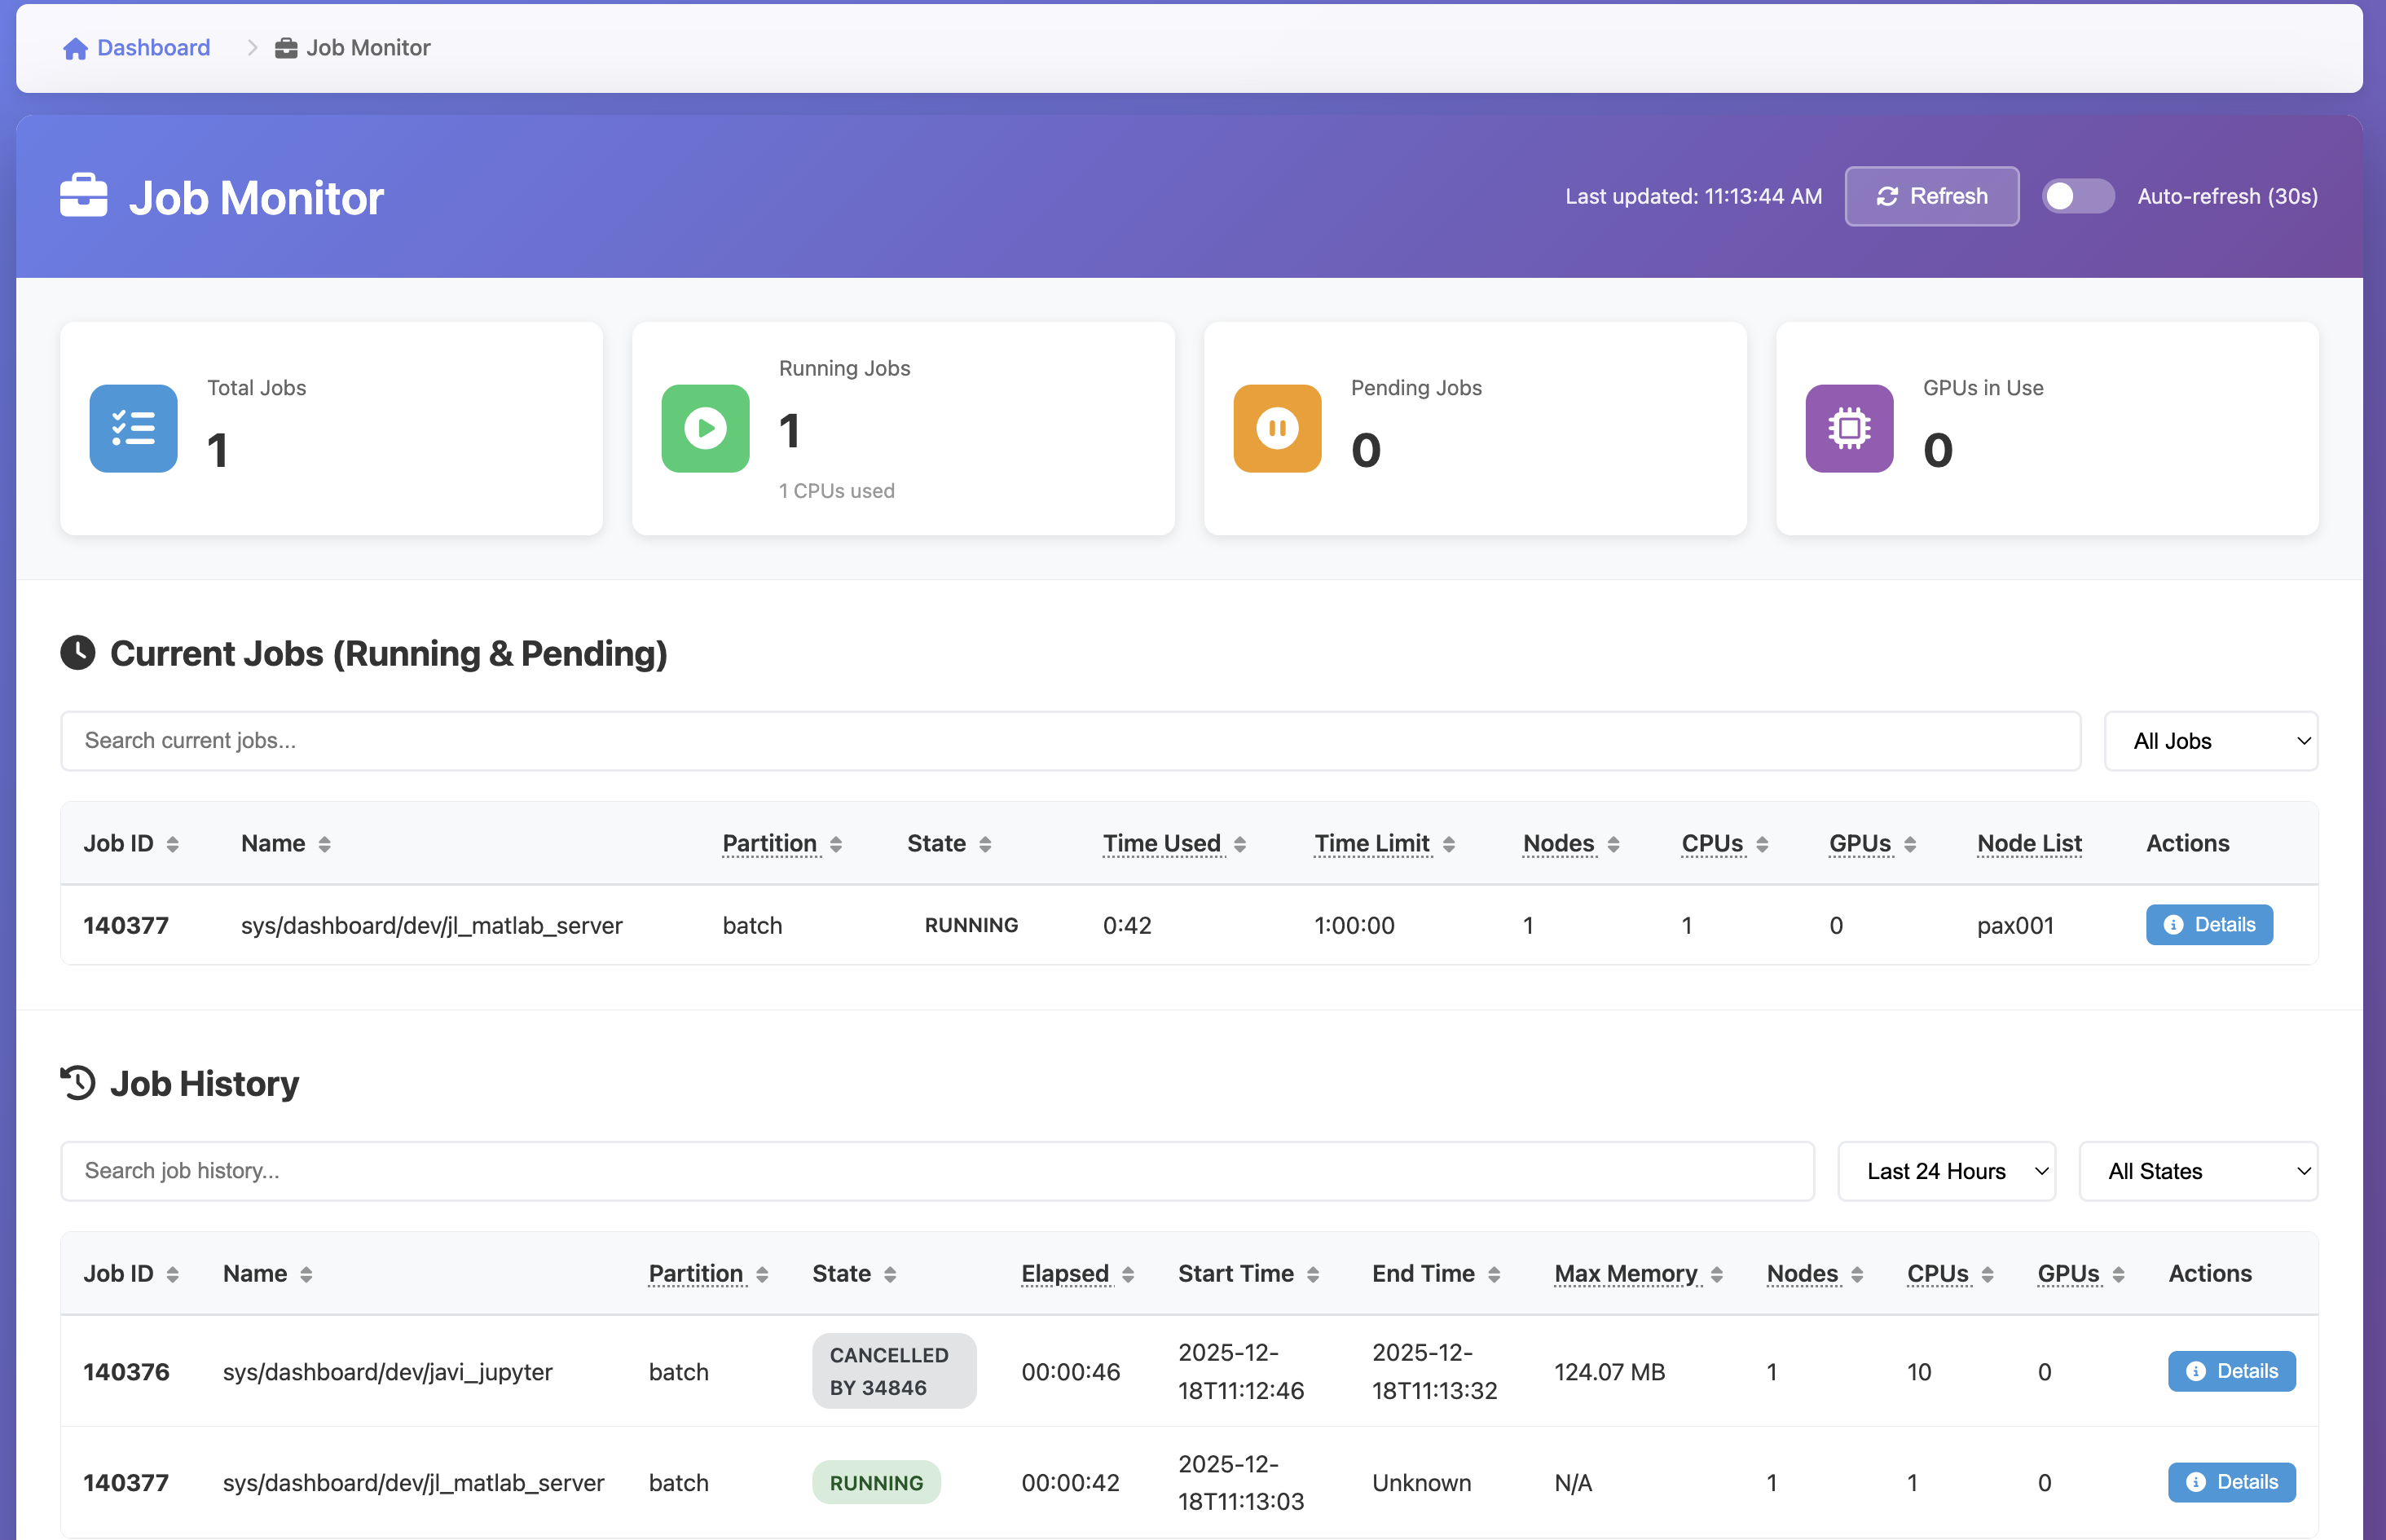This screenshot has width=2386, height=1540.
Task: Focus the Search current jobs field
Action: (x=1069, y=741)
